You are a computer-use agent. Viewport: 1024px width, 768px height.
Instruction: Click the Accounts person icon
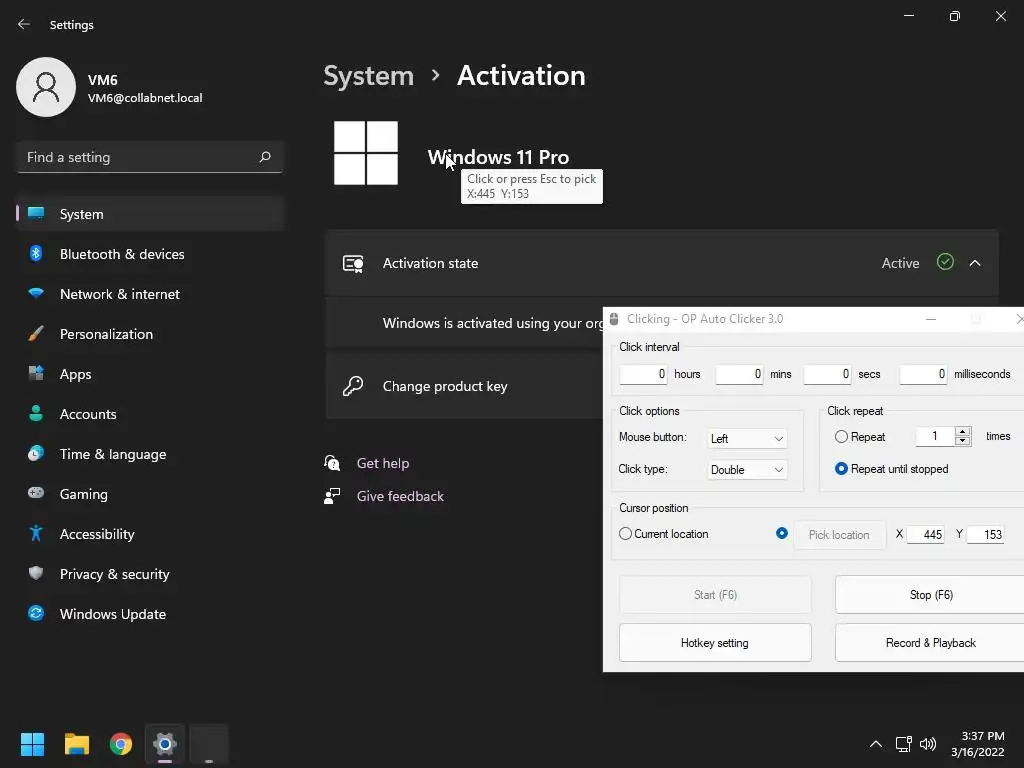point(36,413)
